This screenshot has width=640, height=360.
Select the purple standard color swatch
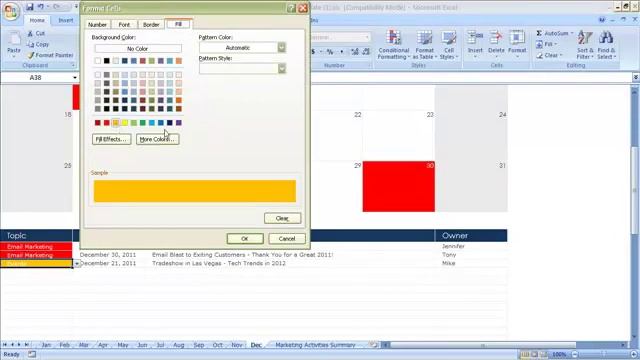pos(179,122)
